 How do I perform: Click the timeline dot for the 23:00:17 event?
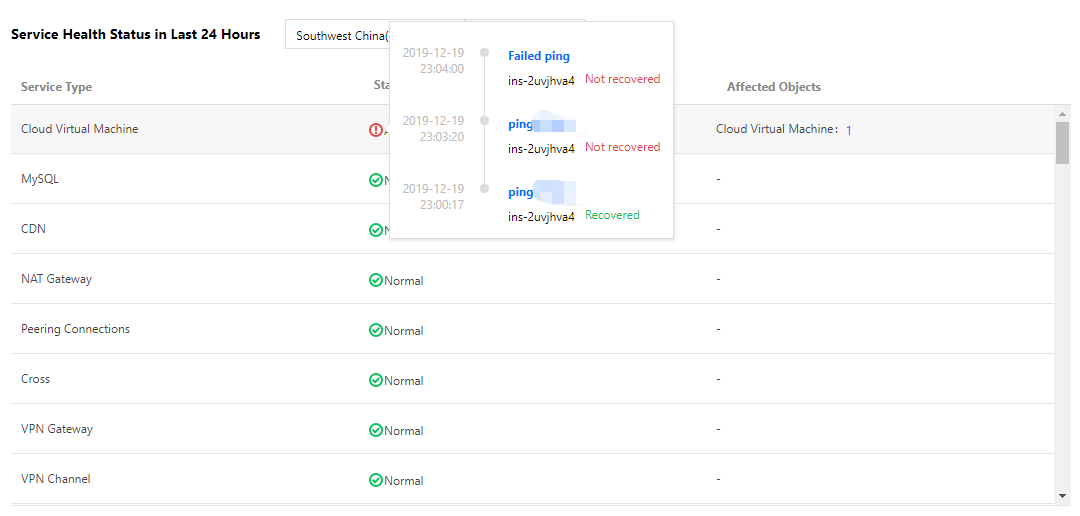[x=485, y=188]
